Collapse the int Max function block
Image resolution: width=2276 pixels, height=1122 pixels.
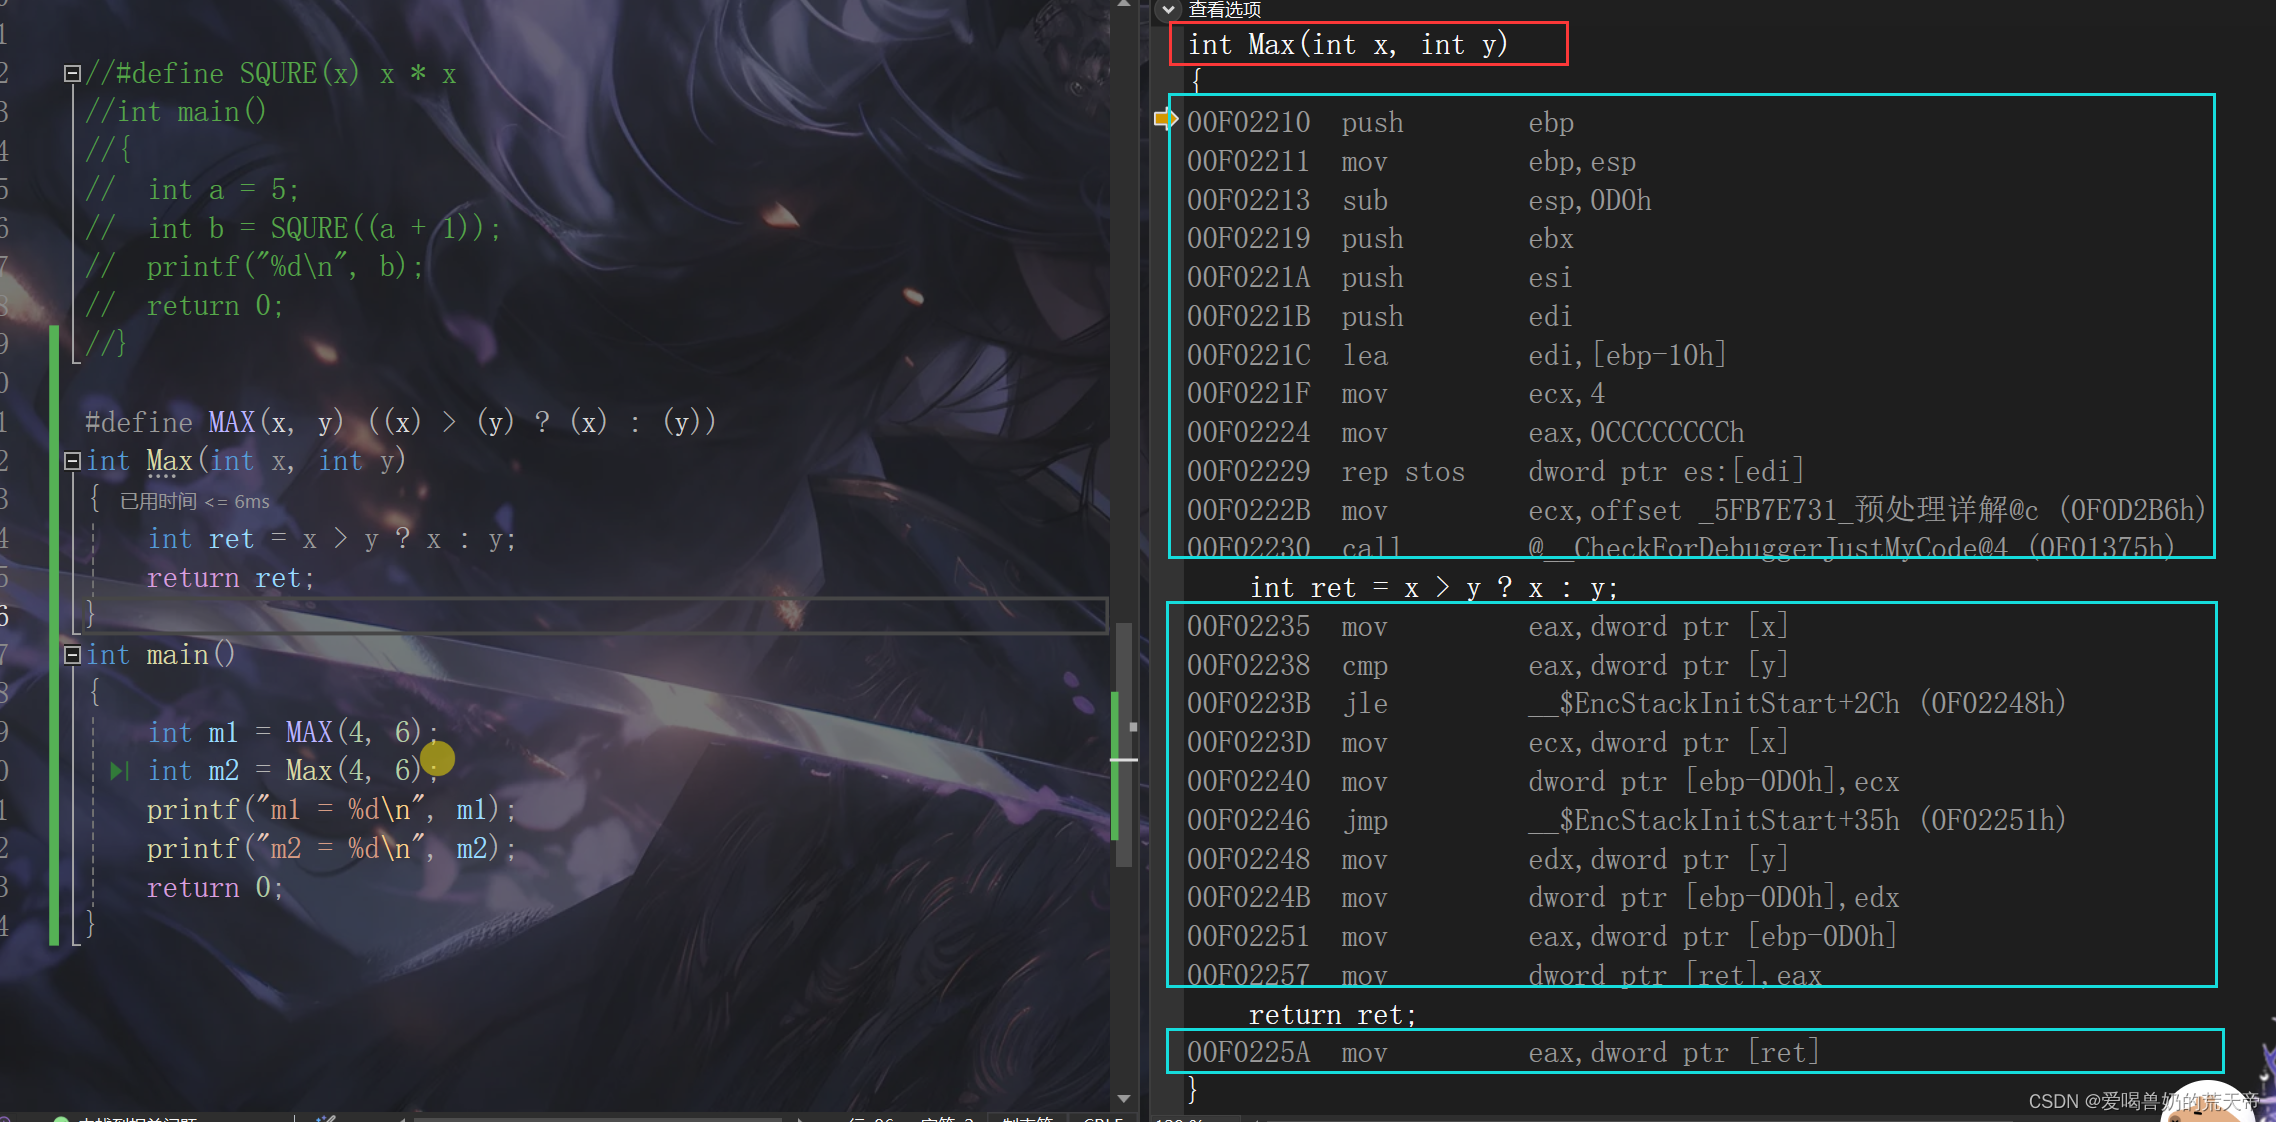tap(72, 461)
